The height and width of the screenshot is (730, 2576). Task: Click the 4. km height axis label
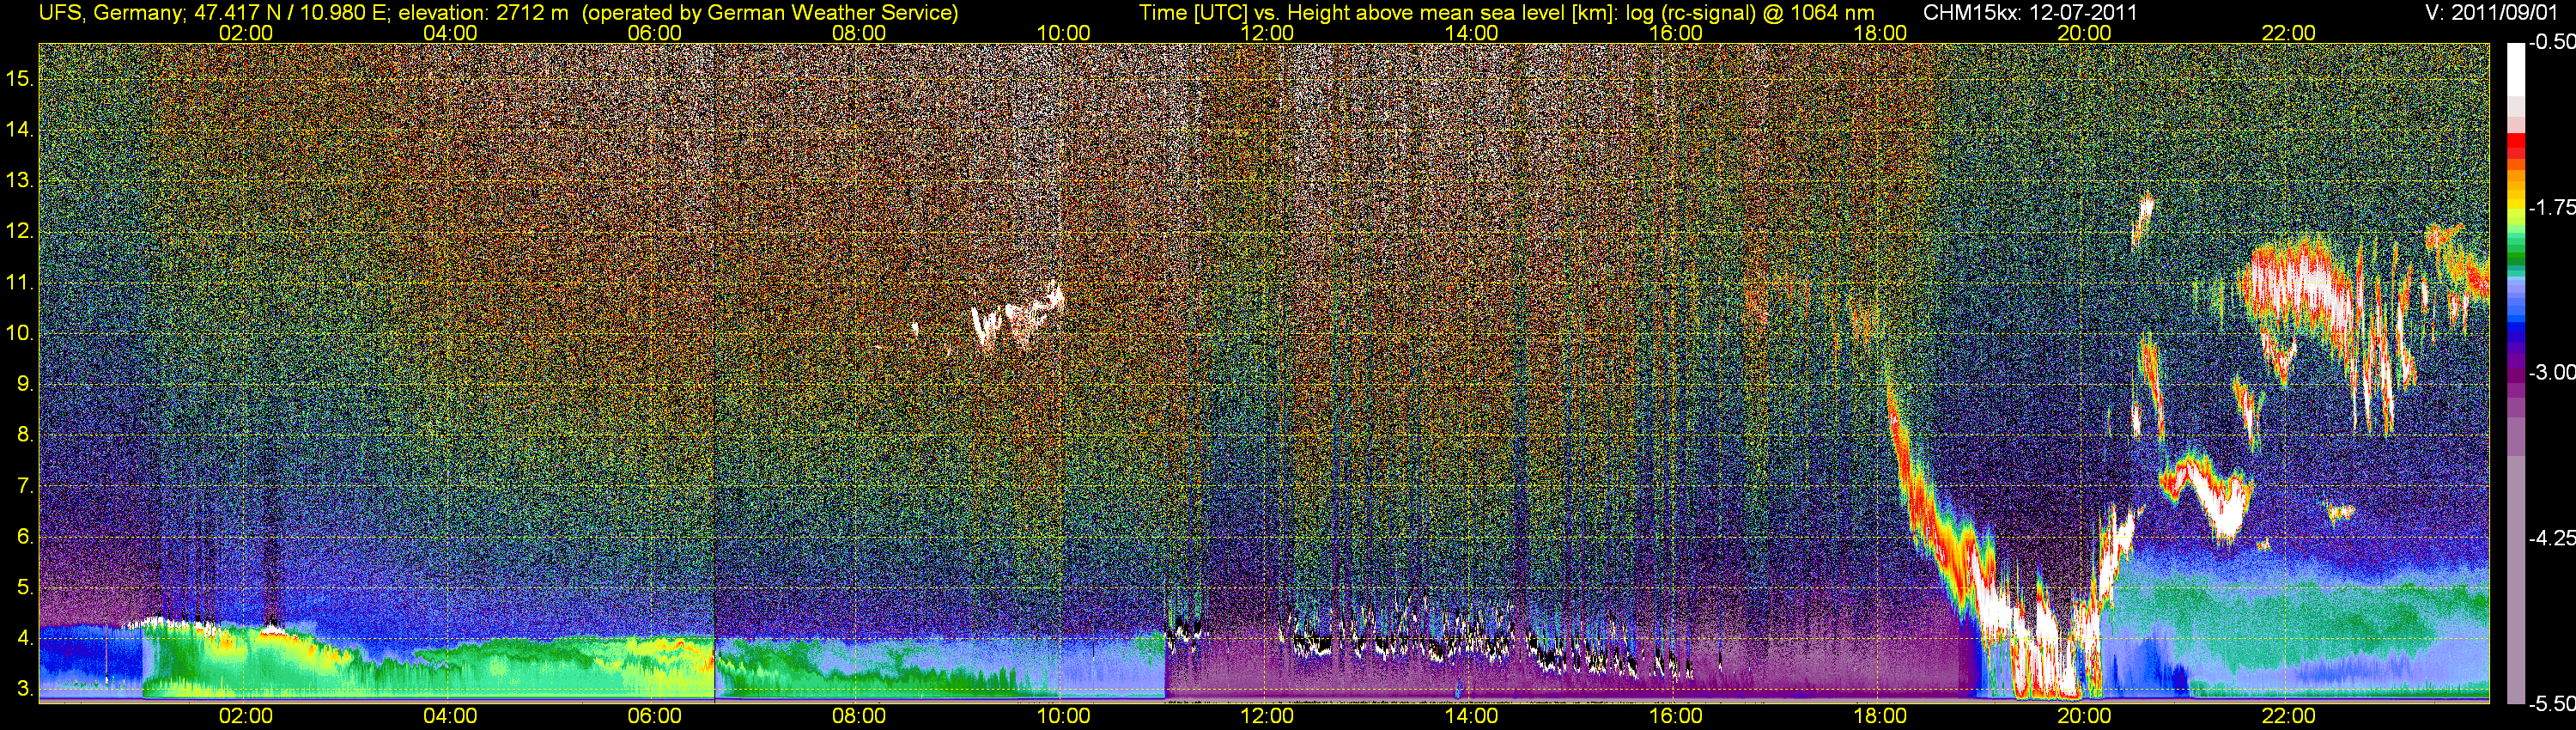[27, 638]
